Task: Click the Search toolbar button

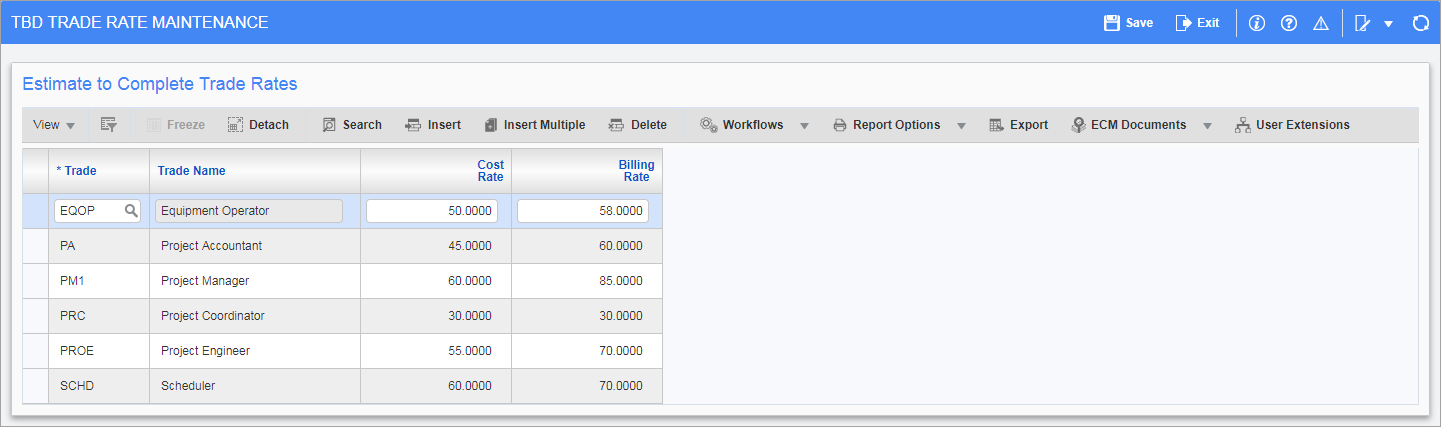Action: coord(351,125)
